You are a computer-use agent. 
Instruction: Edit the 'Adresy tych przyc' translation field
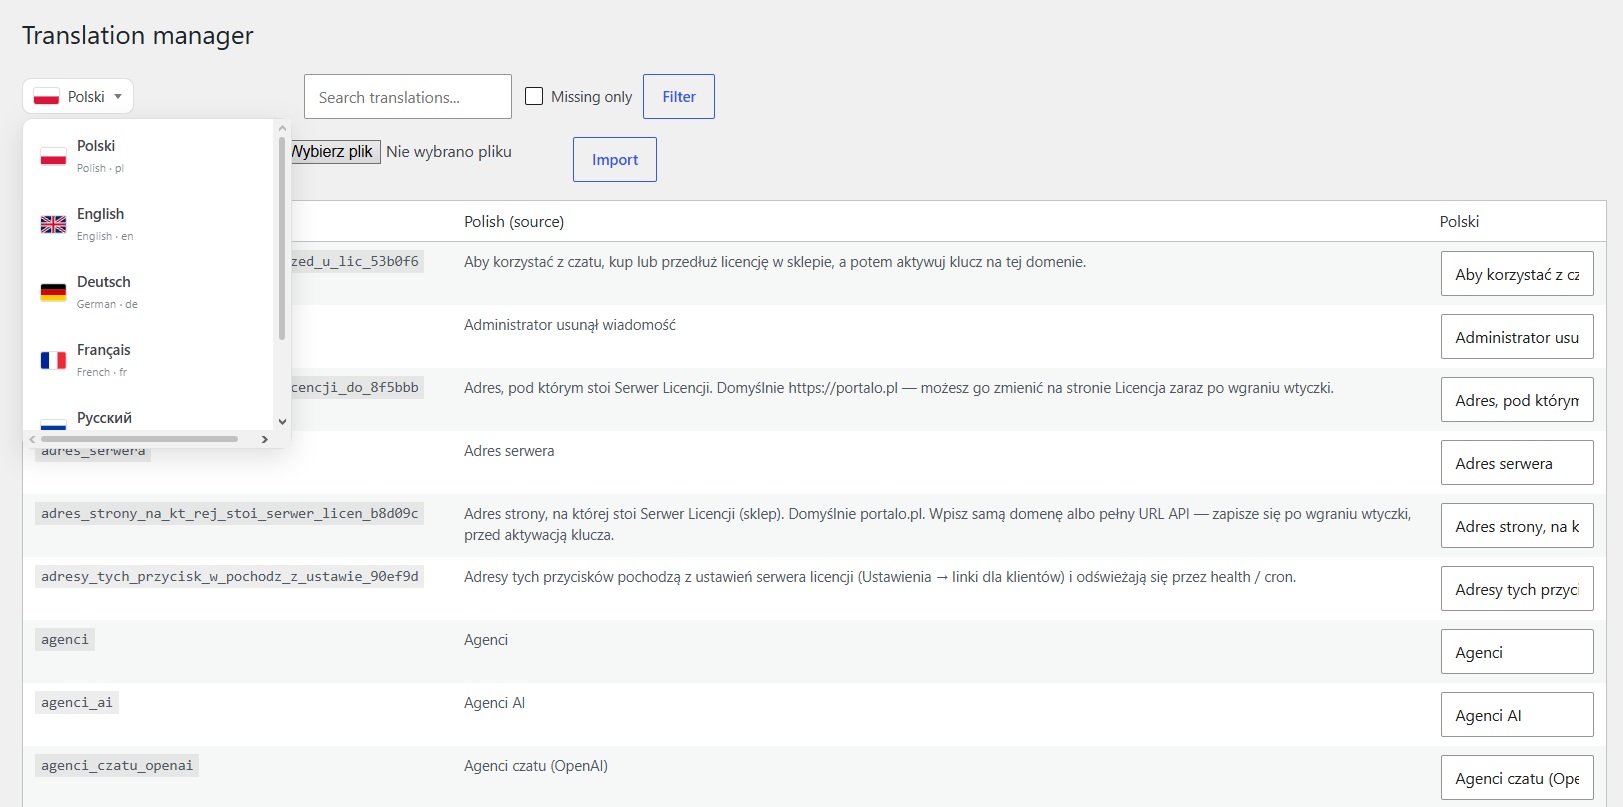(x=1517, y=589)
